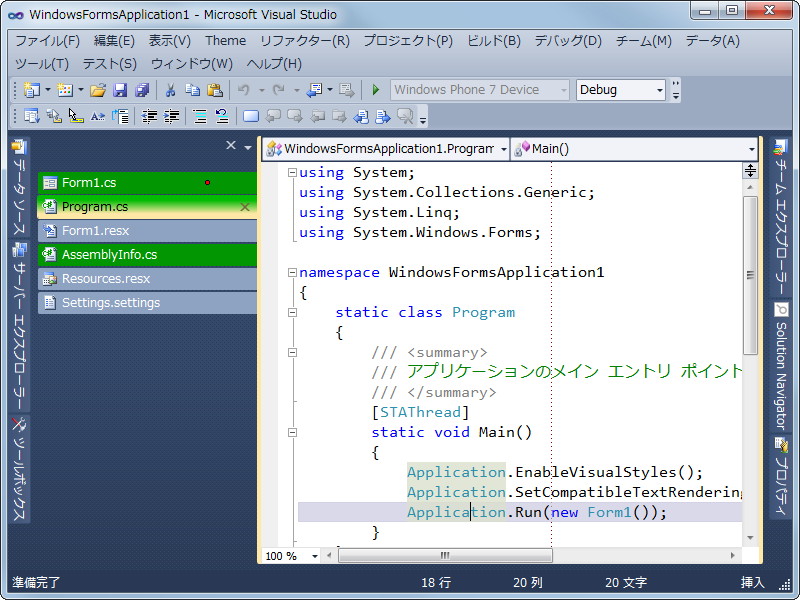Viewport: 800px width, 600px height.
Task: Click the Cut scissors icon
Action: 170,90
